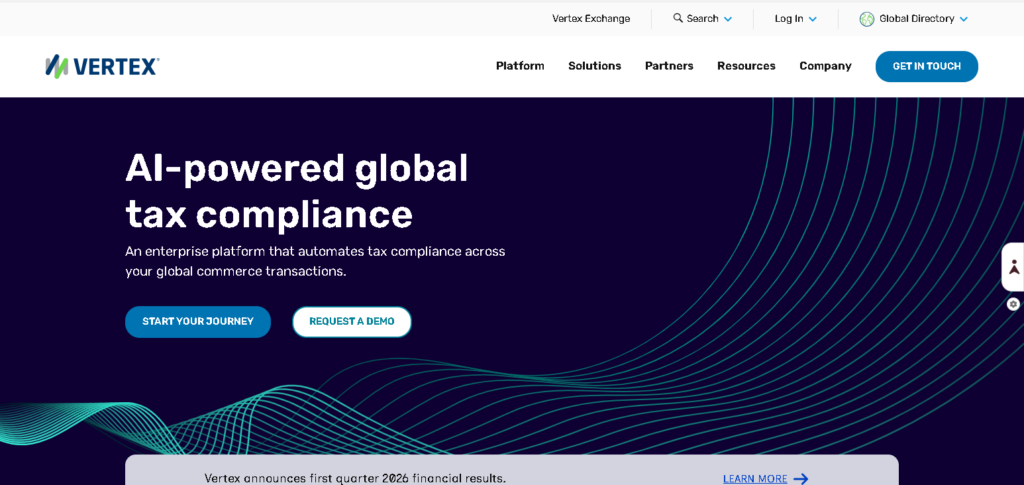The width and height of the screenshot is (1024, 485).
Task: Click the Get In Touch button
Action: point(927,67)
